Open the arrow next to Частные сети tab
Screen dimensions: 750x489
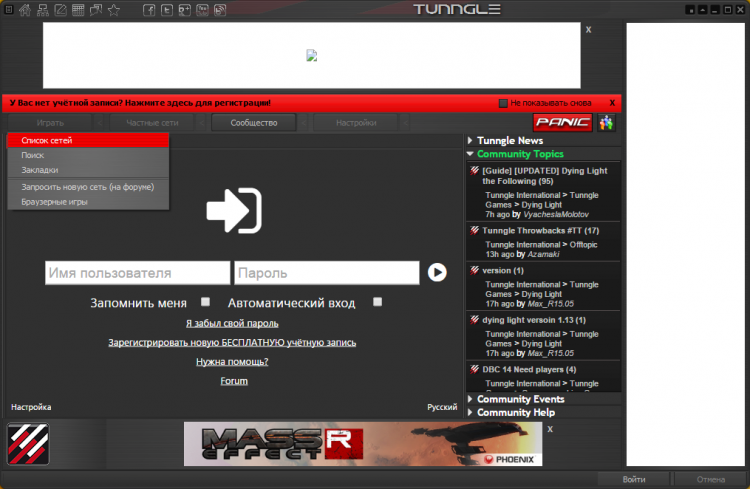[x=201, y=123]
